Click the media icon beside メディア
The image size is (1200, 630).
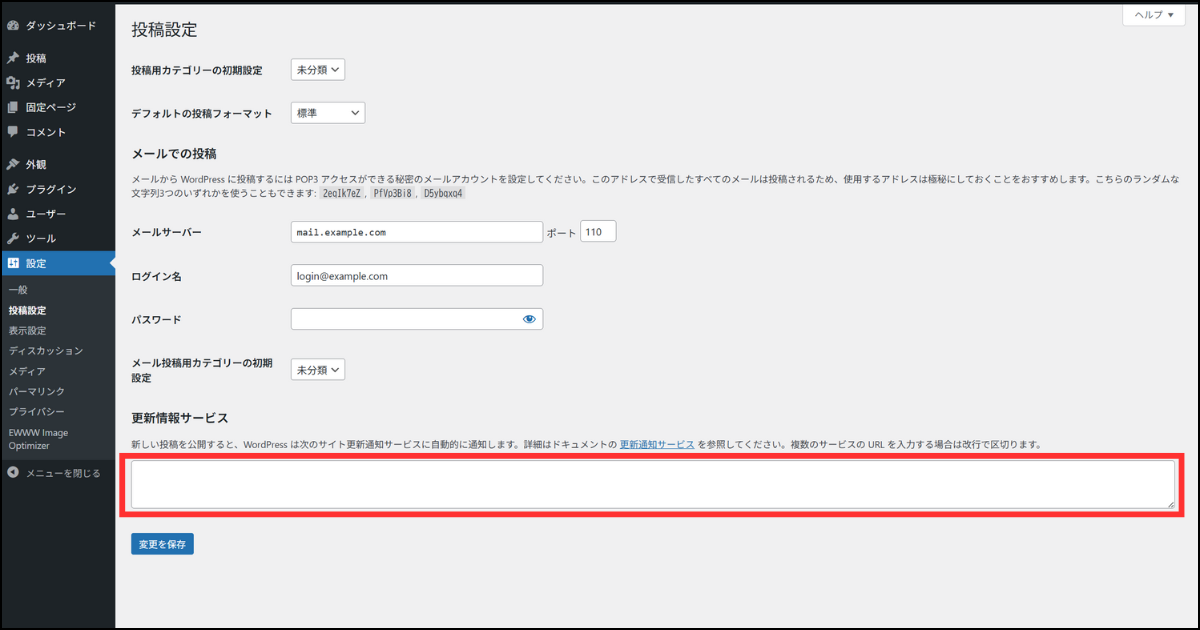pyautogui.click(x=13, y=83)
